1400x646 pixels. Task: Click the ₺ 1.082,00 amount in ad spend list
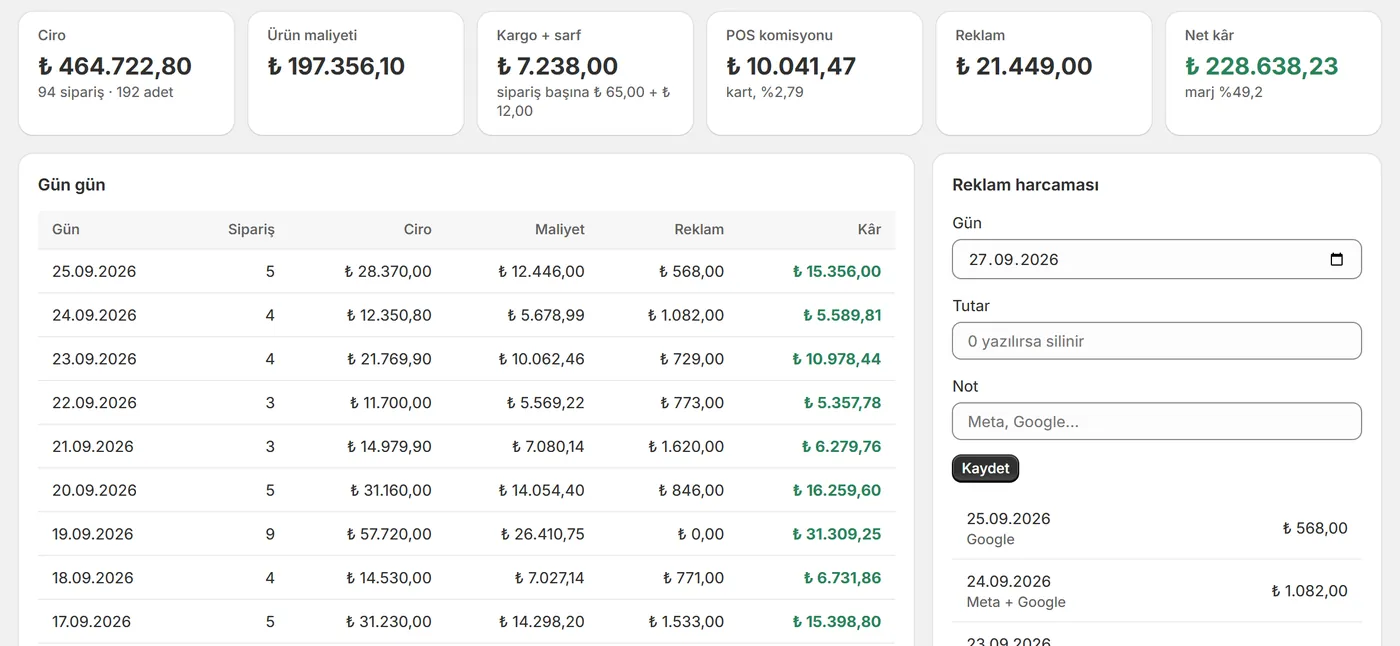click(x=1309, y=591)
